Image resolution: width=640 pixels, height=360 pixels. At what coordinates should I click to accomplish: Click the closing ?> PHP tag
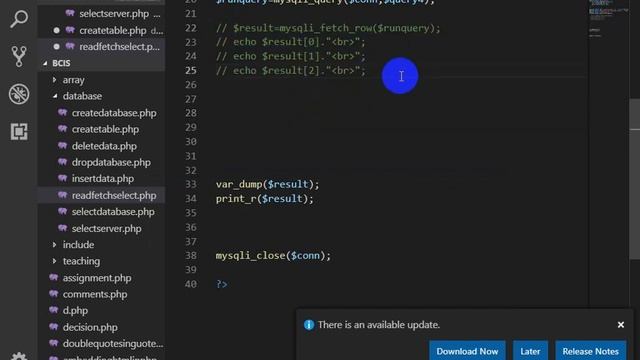(x=222, y=284)
